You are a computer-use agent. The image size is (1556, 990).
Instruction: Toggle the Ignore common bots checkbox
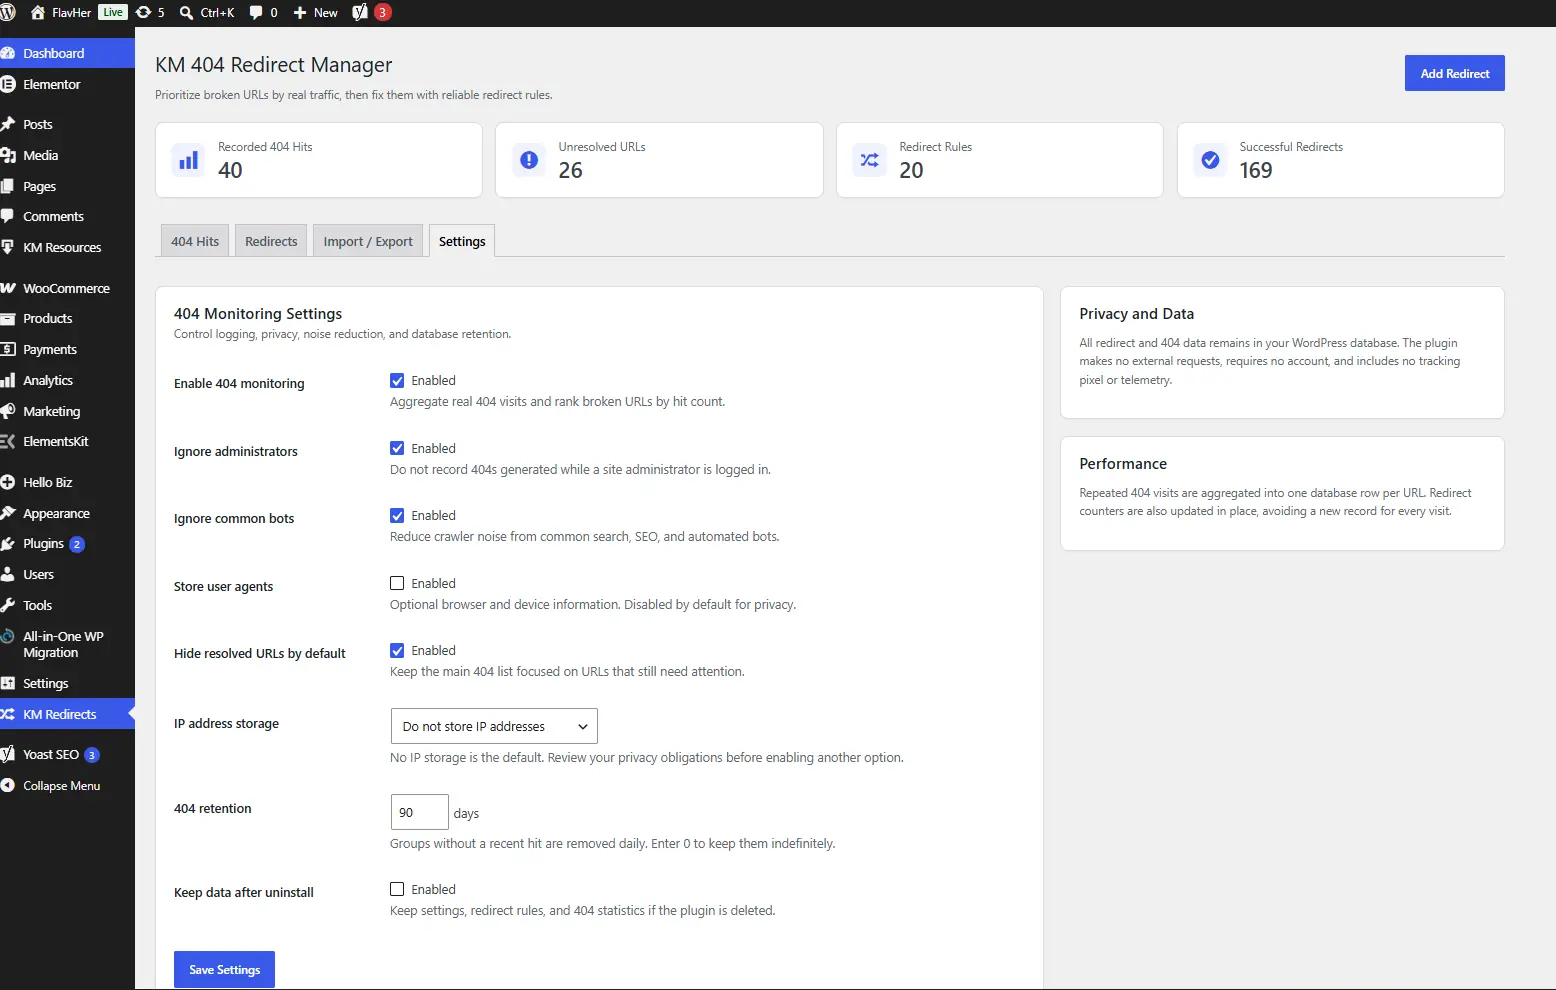pos(397,515)
